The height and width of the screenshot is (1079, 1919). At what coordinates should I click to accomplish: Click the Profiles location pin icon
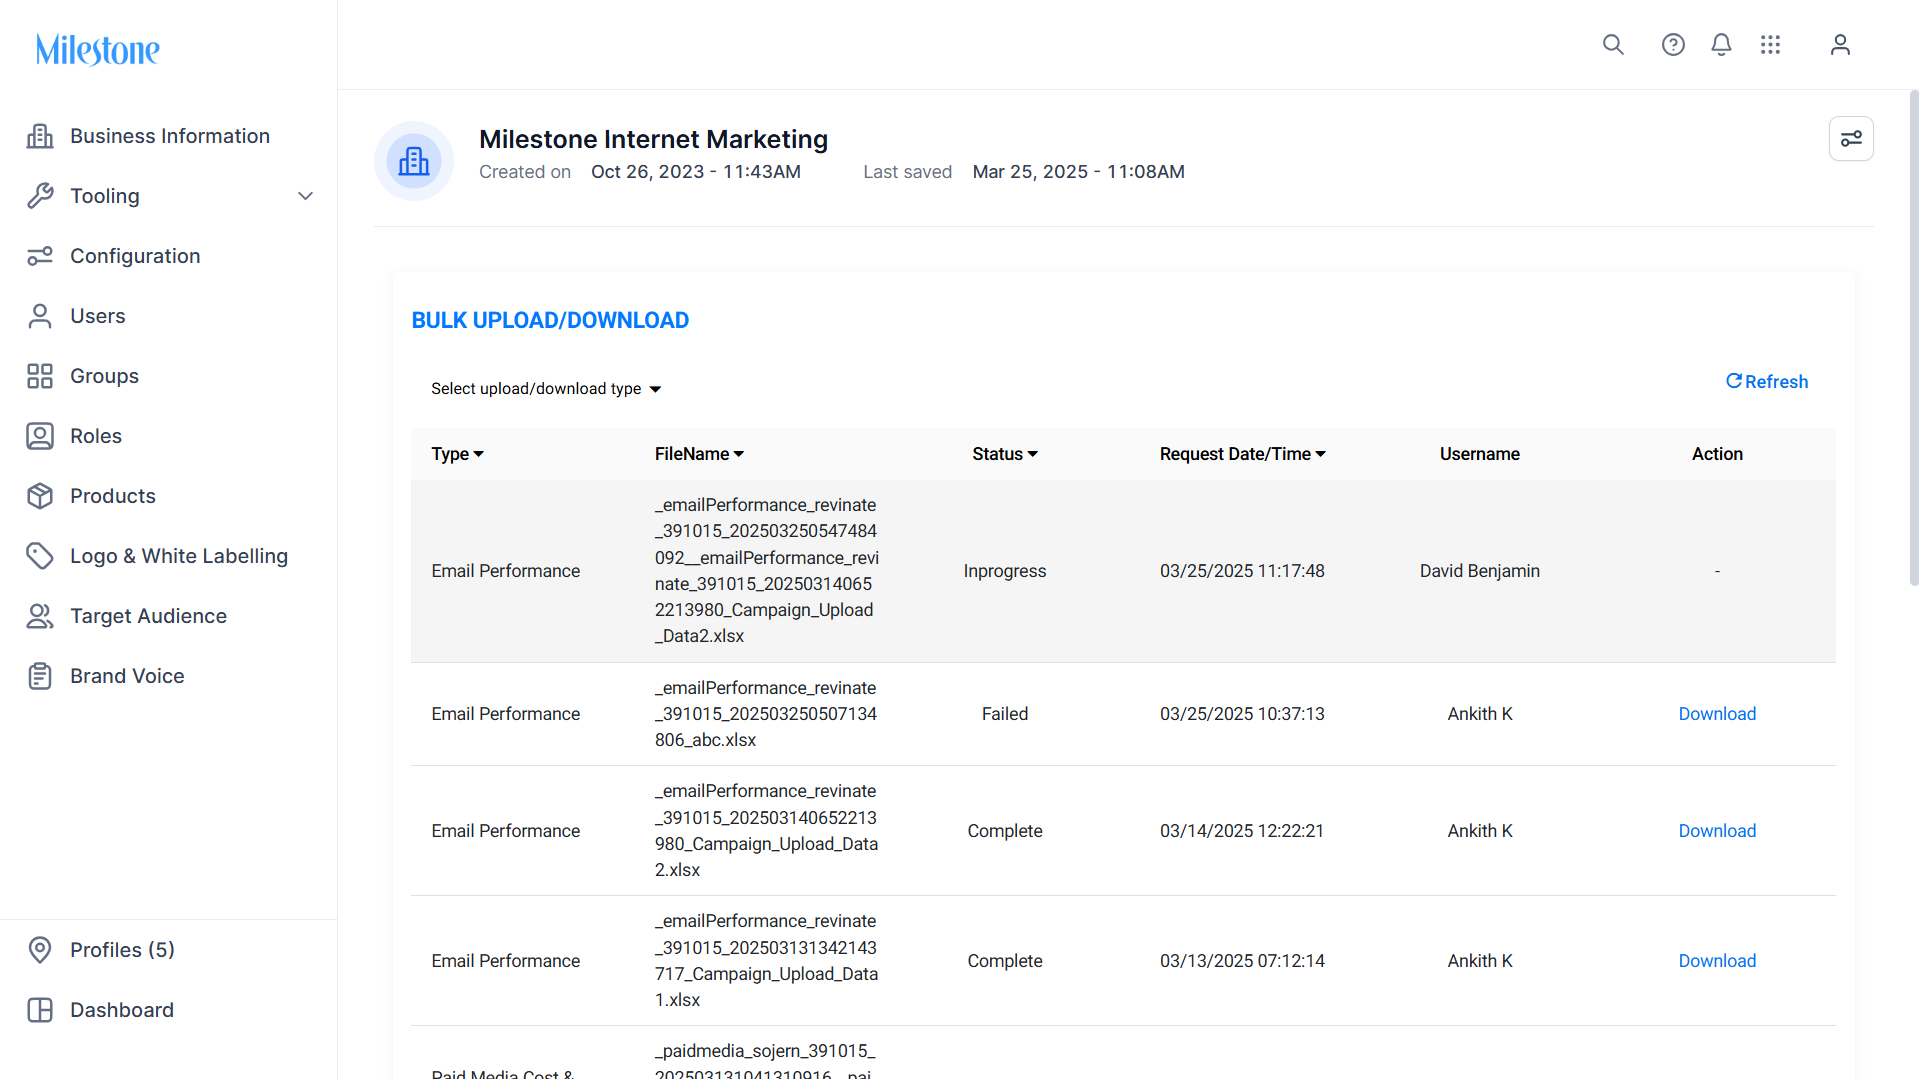(x=40, y=950)
